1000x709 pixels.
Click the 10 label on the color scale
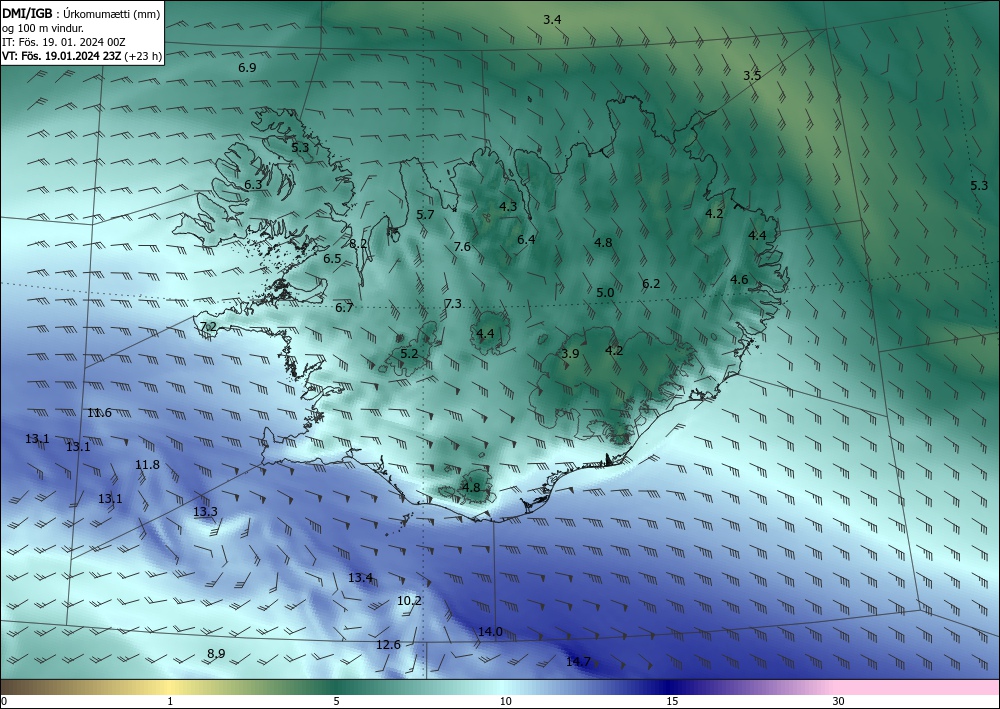[x=505, y=701]
